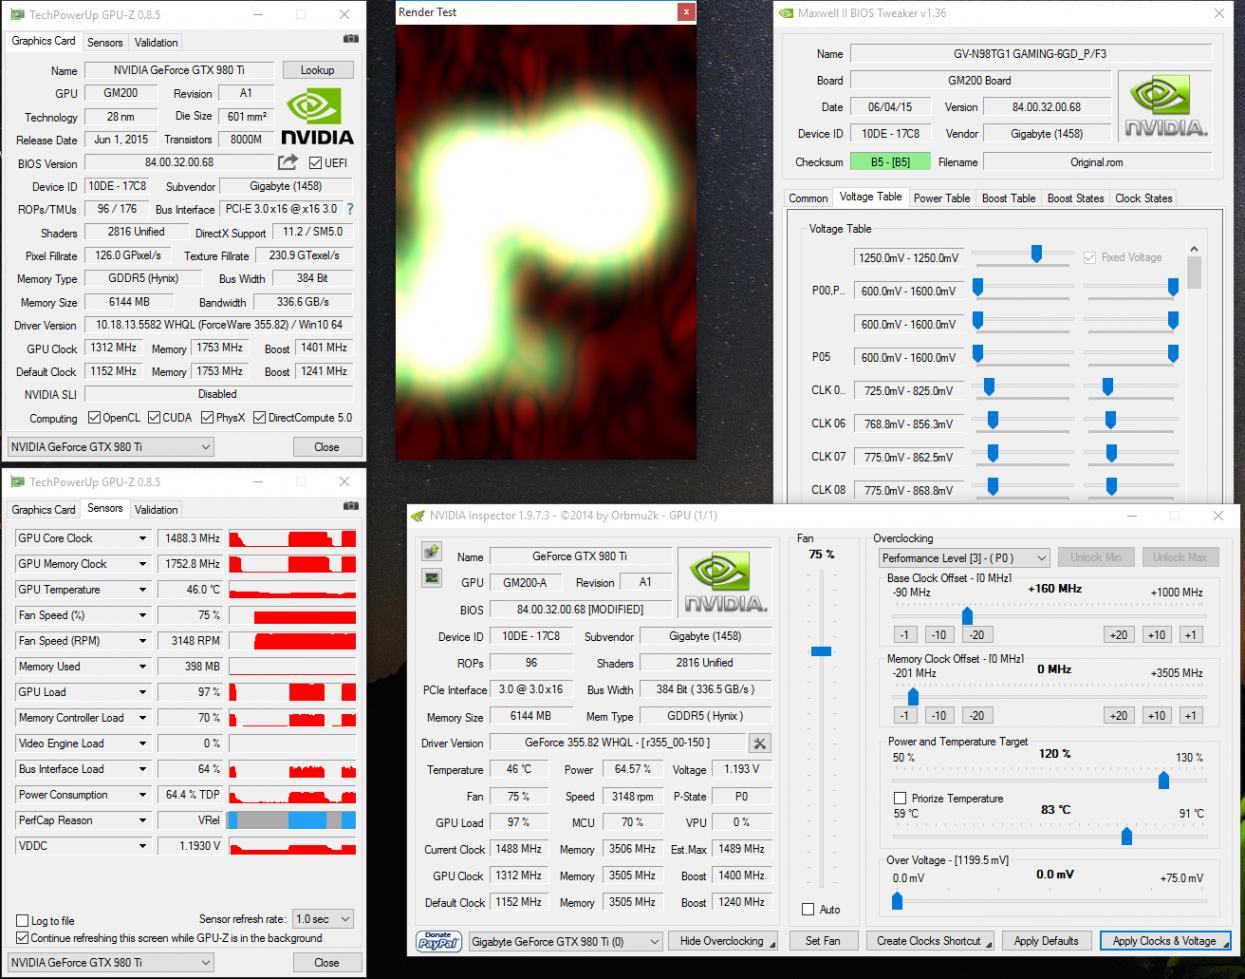The image size is (1245, 979).
Task: Open GPU Temperature sensor dropdown
Action: pos(143,589)
